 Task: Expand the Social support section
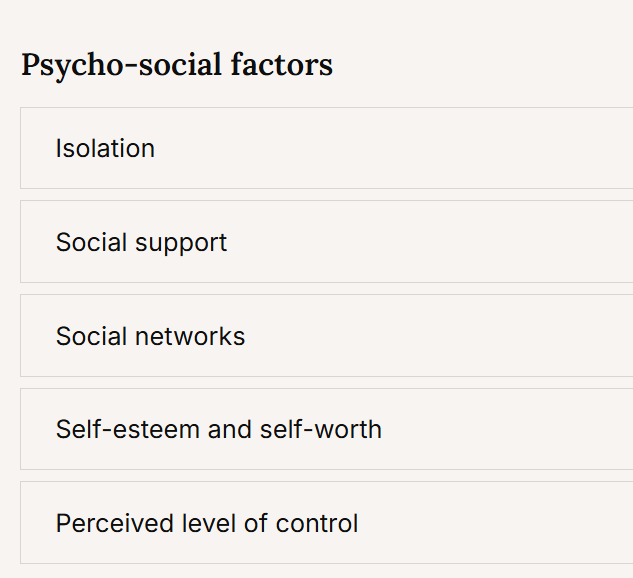[327, 241]
